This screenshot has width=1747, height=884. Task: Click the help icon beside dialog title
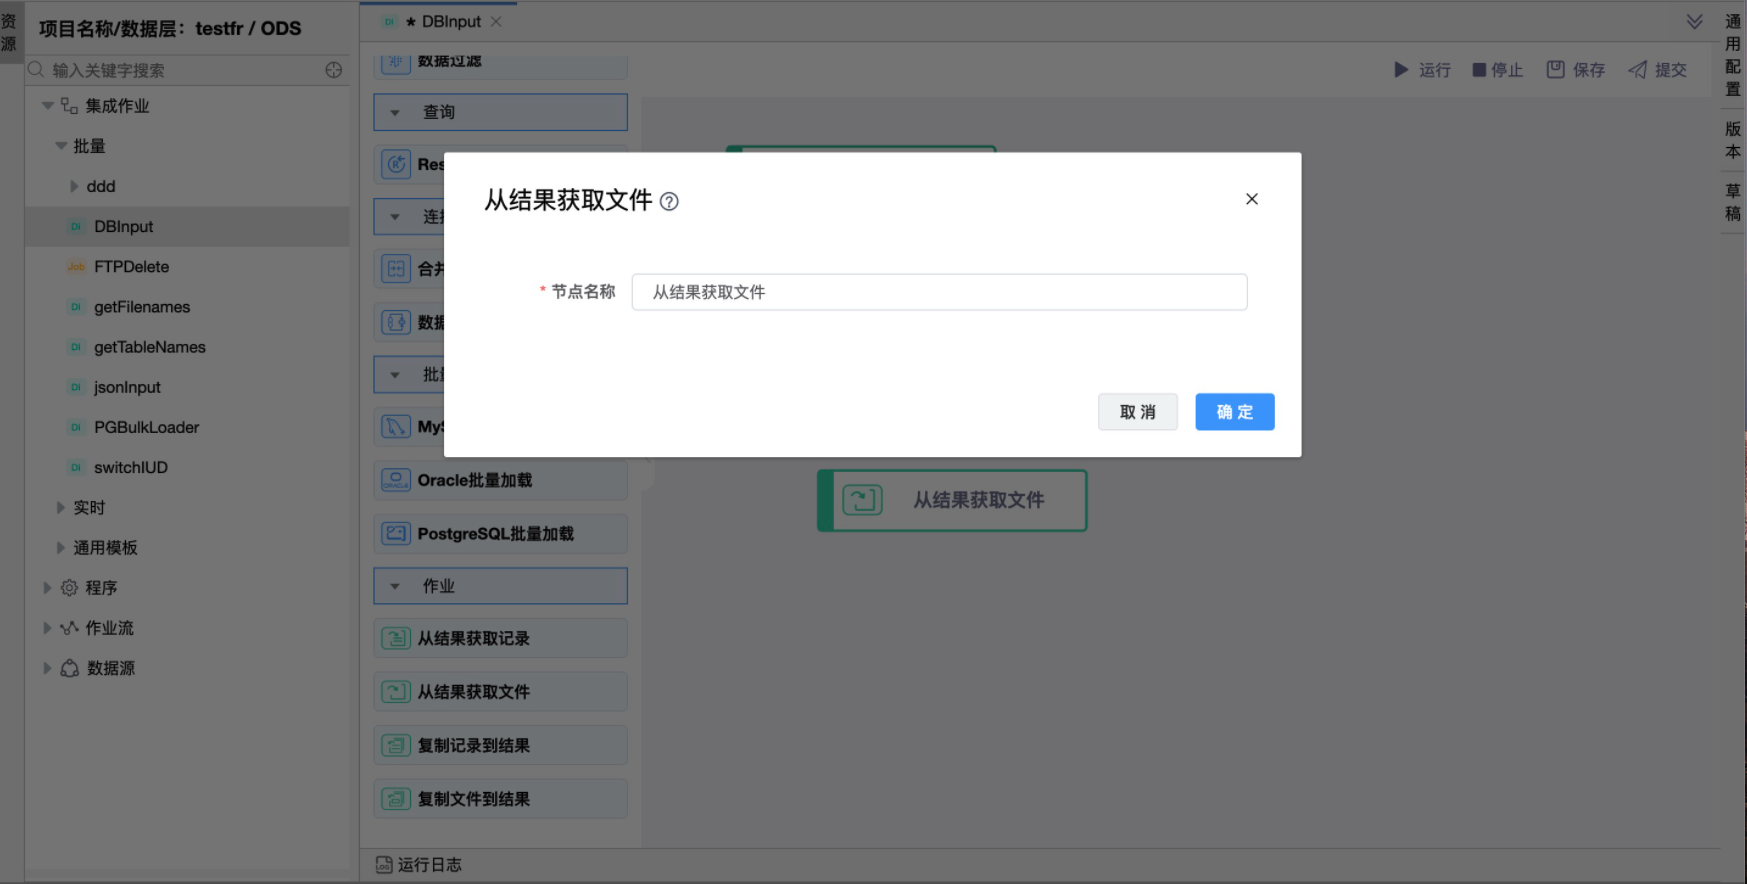(669, 202)
